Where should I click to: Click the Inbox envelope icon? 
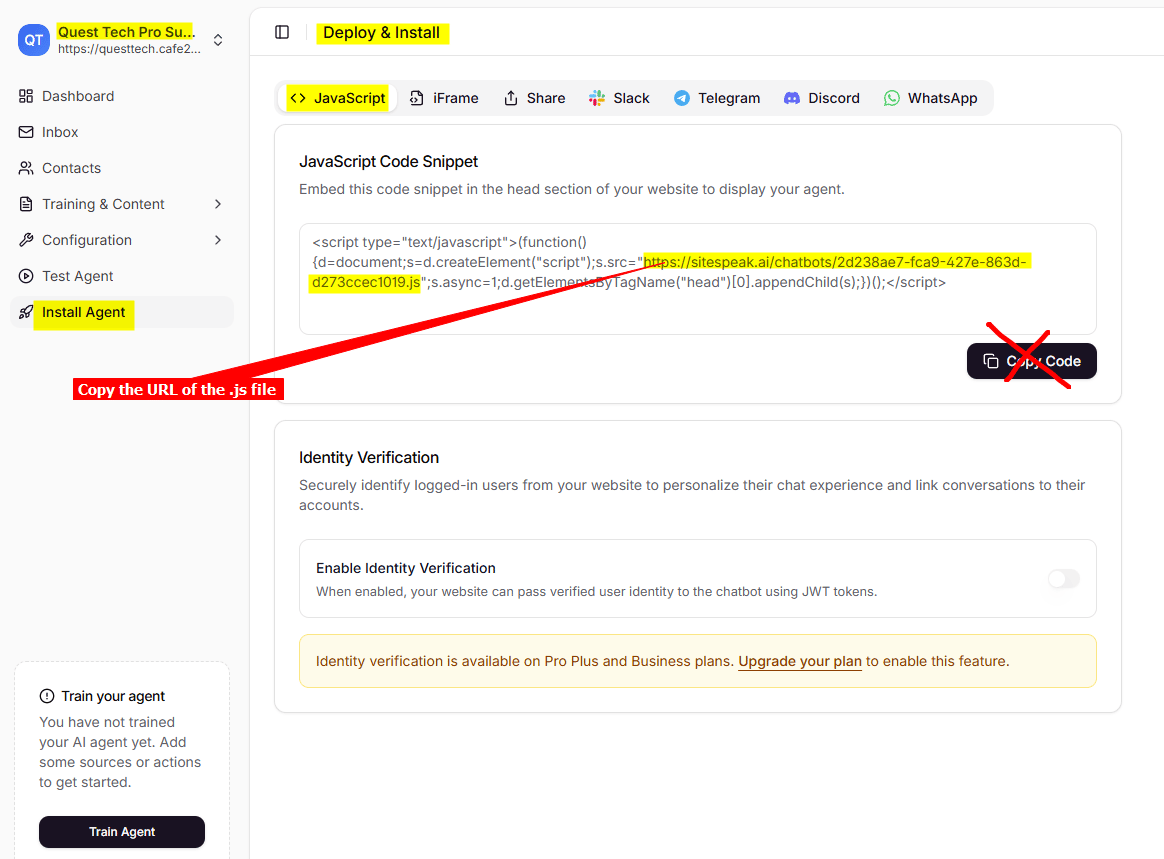26,132
